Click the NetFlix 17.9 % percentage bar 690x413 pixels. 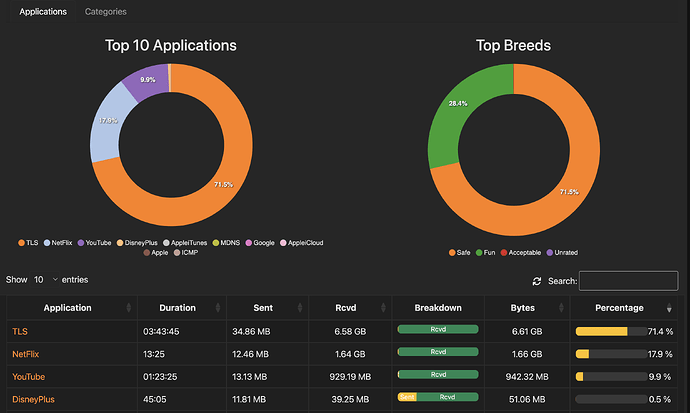pyautogui.click(x=611, y=354)
